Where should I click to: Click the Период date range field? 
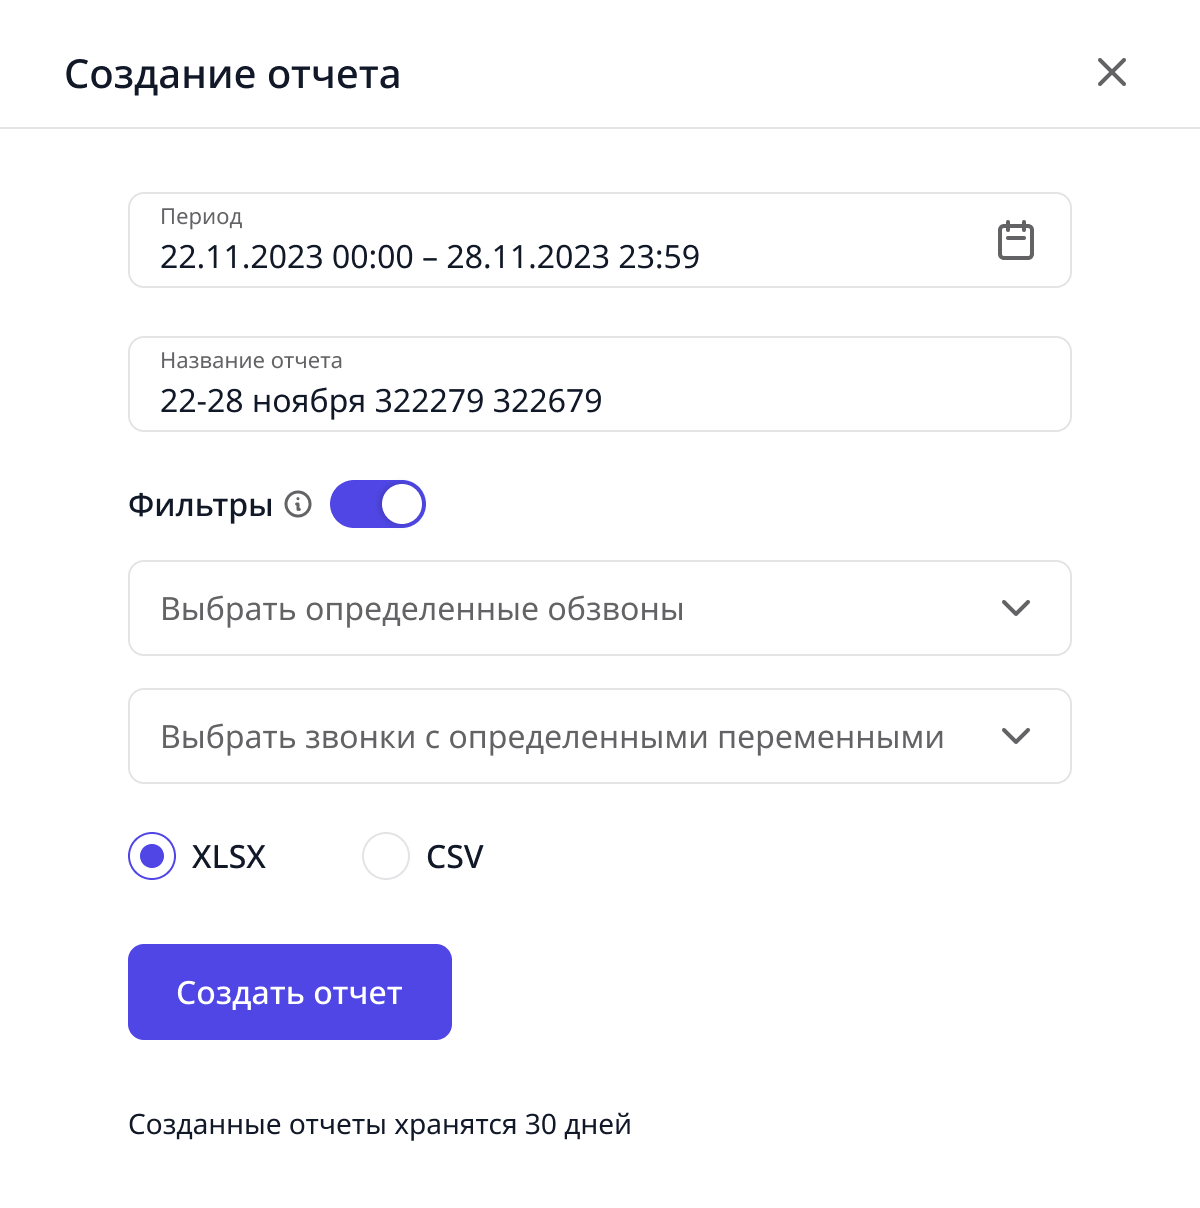[x=600, y=240]
